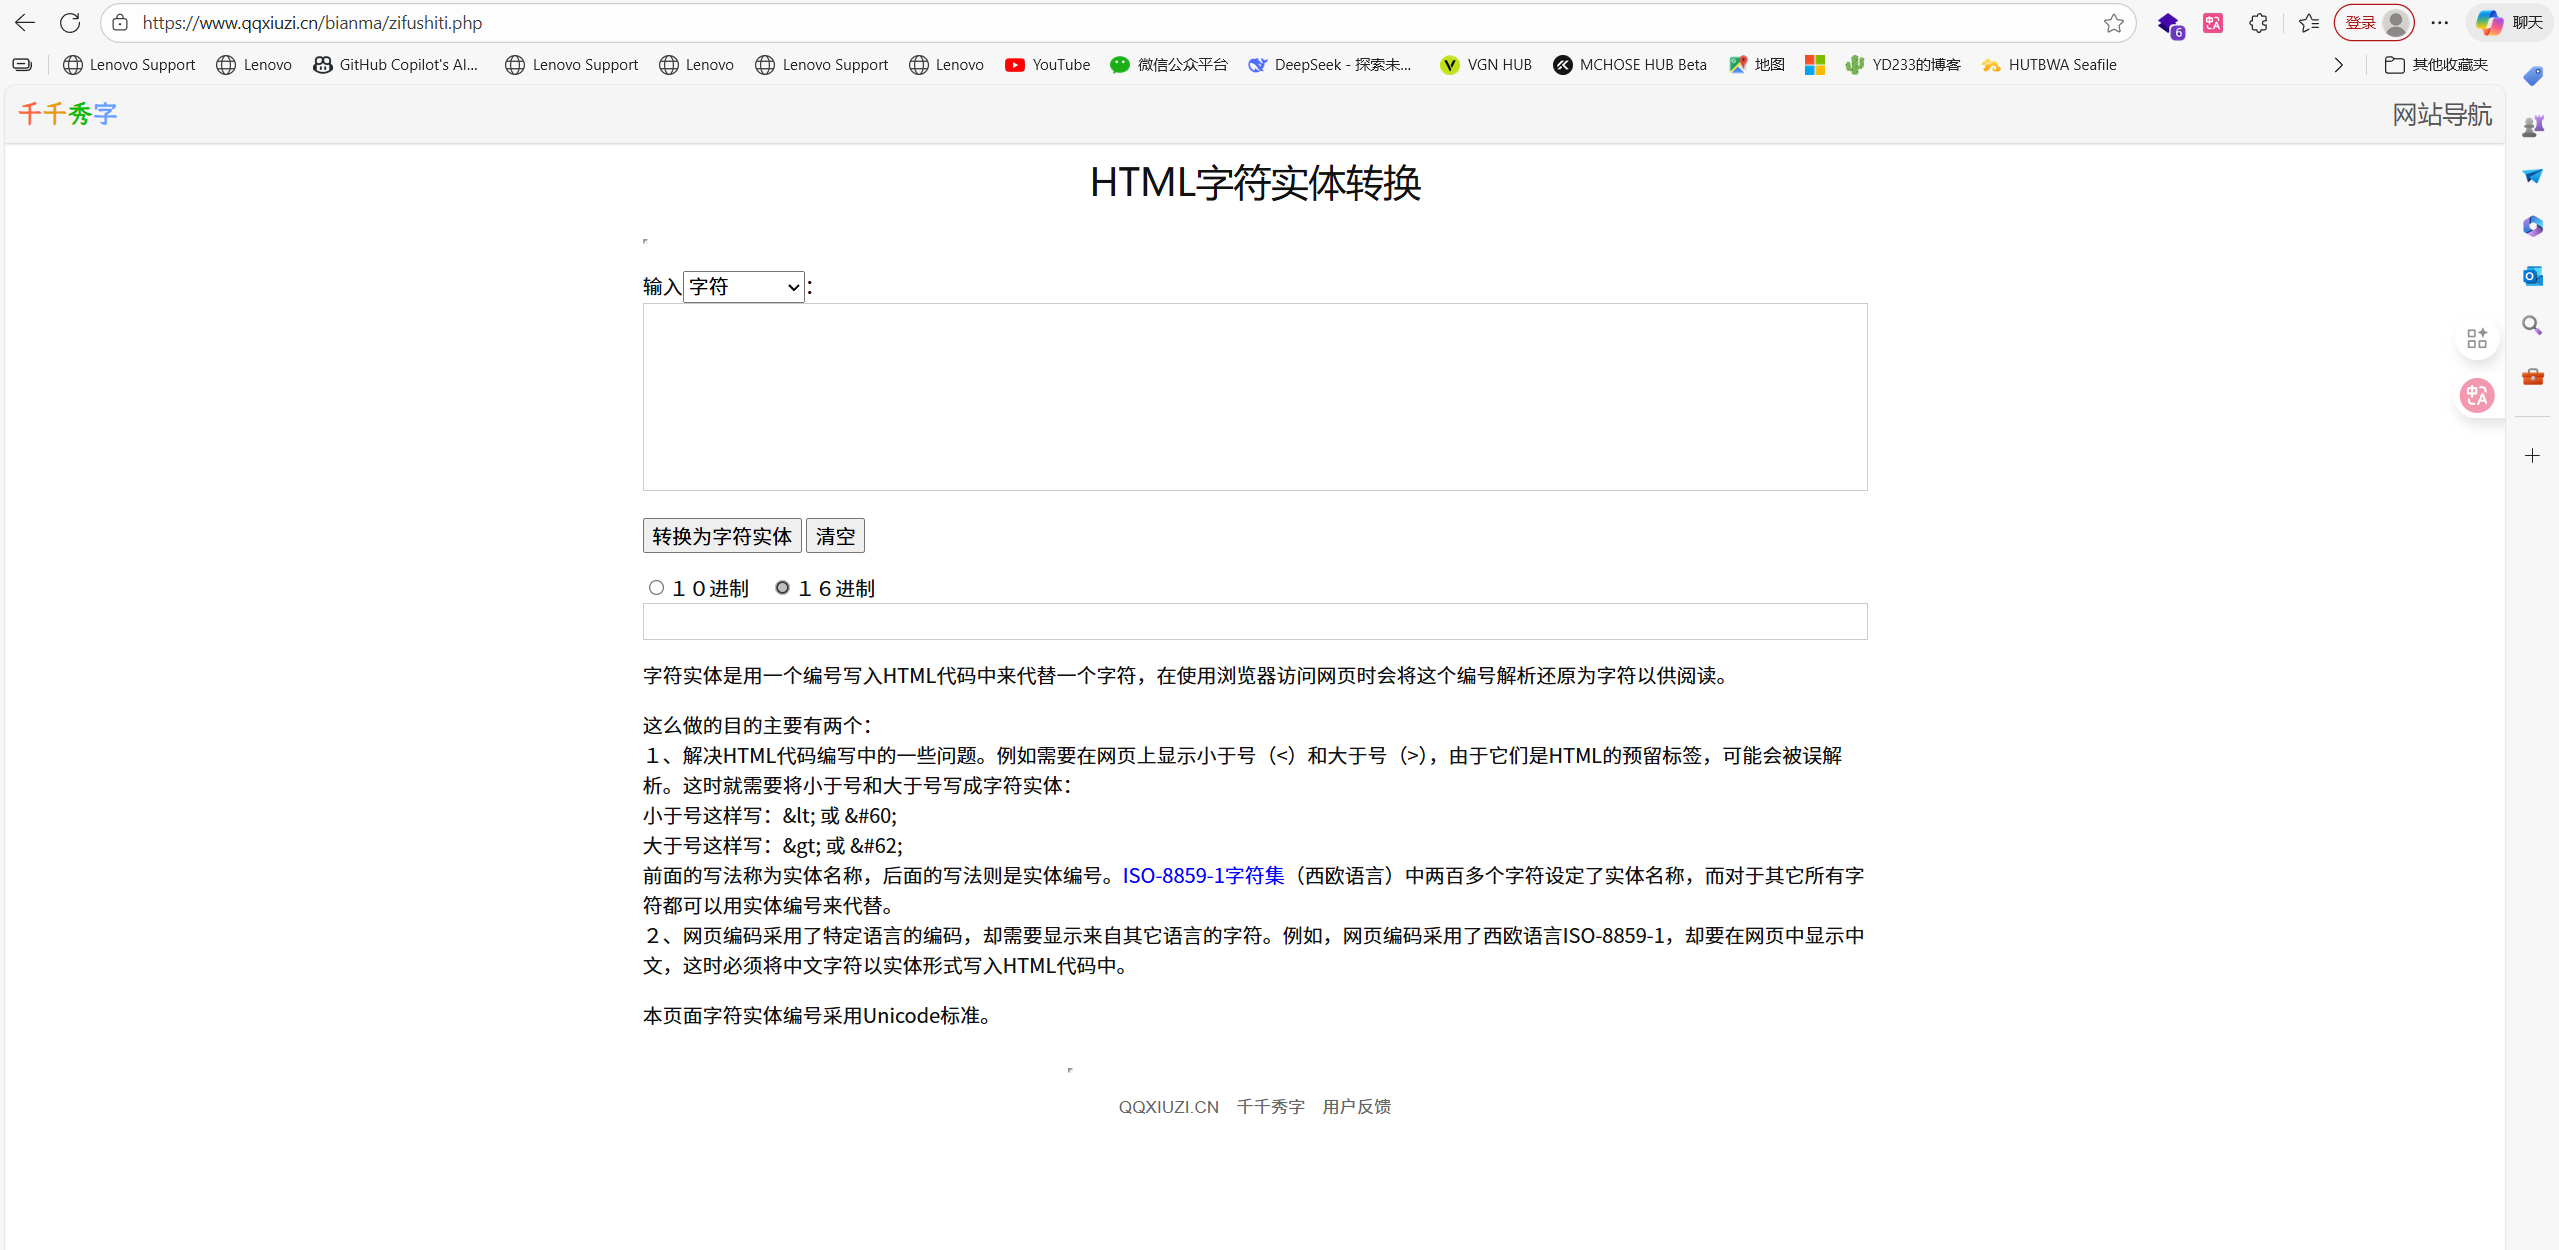Click the Outlook sidebar icon
The width and height of the screenshot is (2559, 1250).
tap(2532, 276)
